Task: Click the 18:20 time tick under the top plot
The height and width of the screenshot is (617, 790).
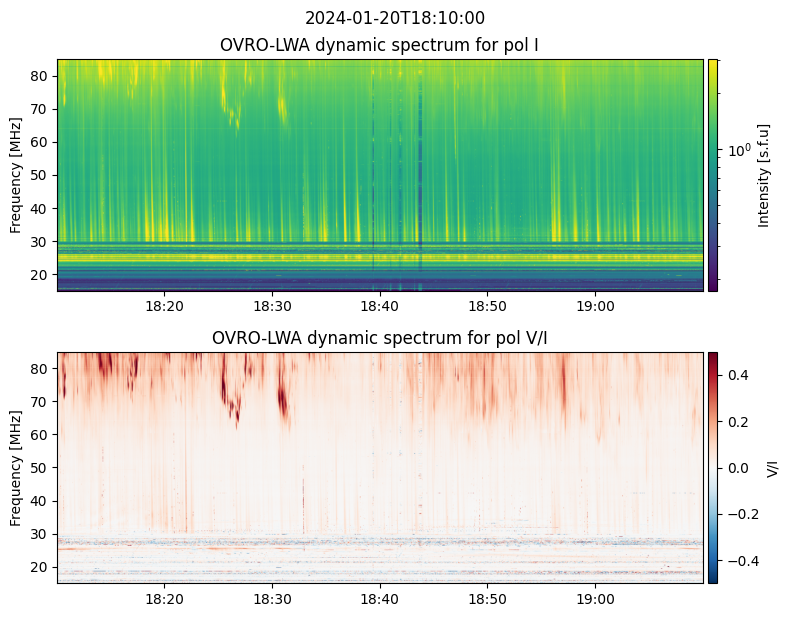Action: pos(164,305)
